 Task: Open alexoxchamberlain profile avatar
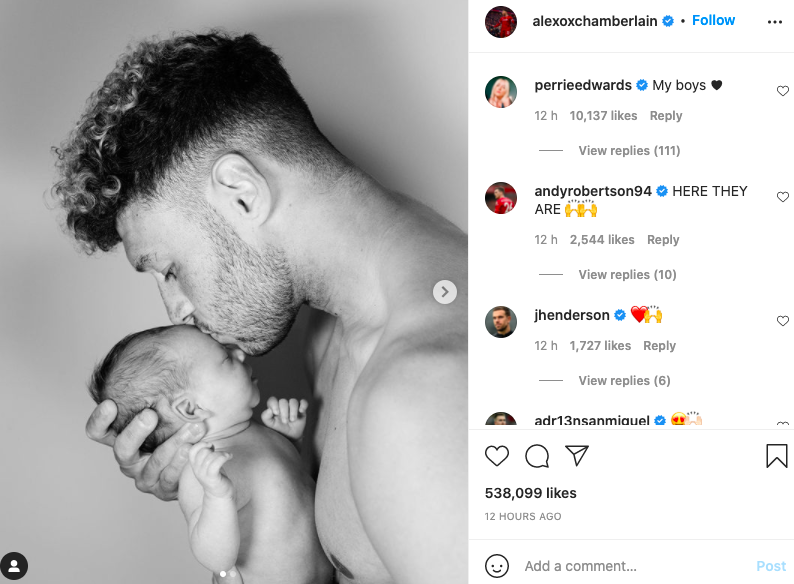501,22
